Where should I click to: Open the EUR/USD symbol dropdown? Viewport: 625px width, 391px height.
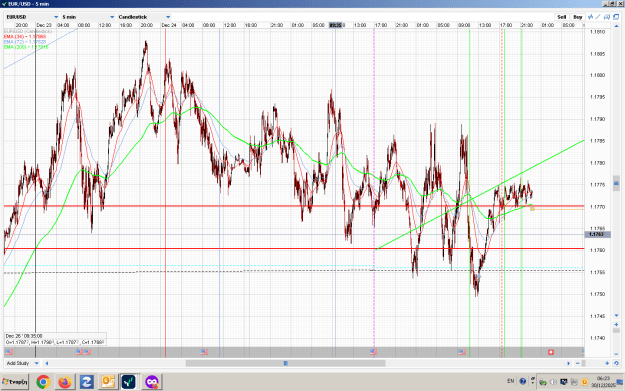click(32, 17)
